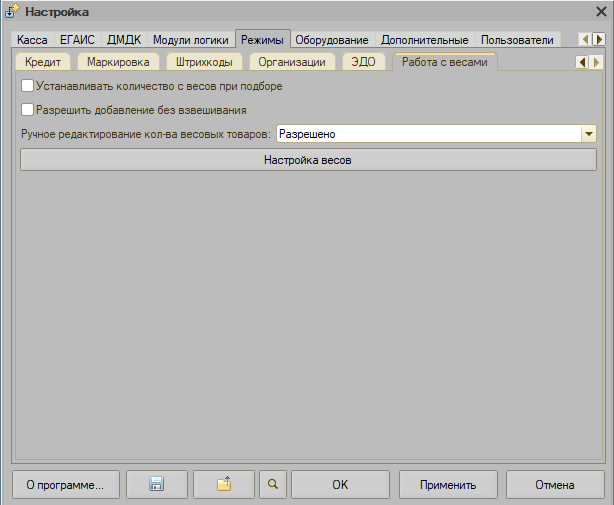Enable 'Устанавливать количество с весов при подборе' checkbox

(x=28, y=87)
